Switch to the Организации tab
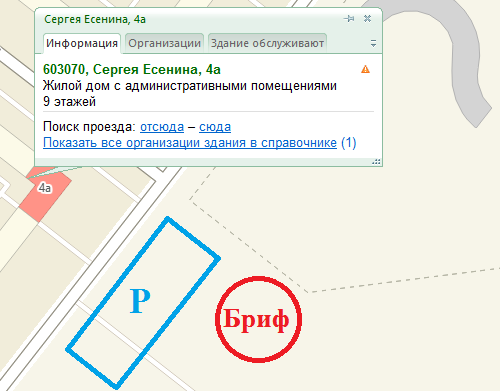Viewport: 500px width, 391px height. point(164,43)
